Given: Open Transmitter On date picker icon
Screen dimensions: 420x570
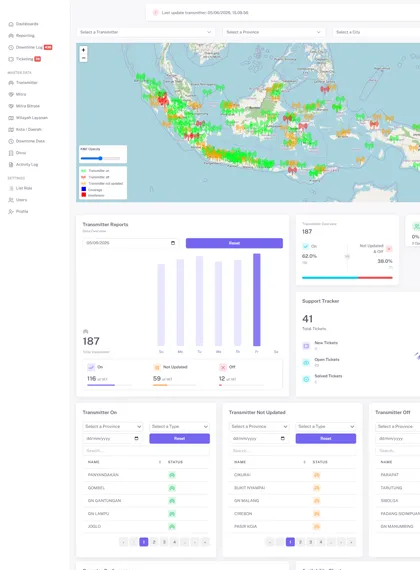Looking at the screenshot, I should point(136,438).
